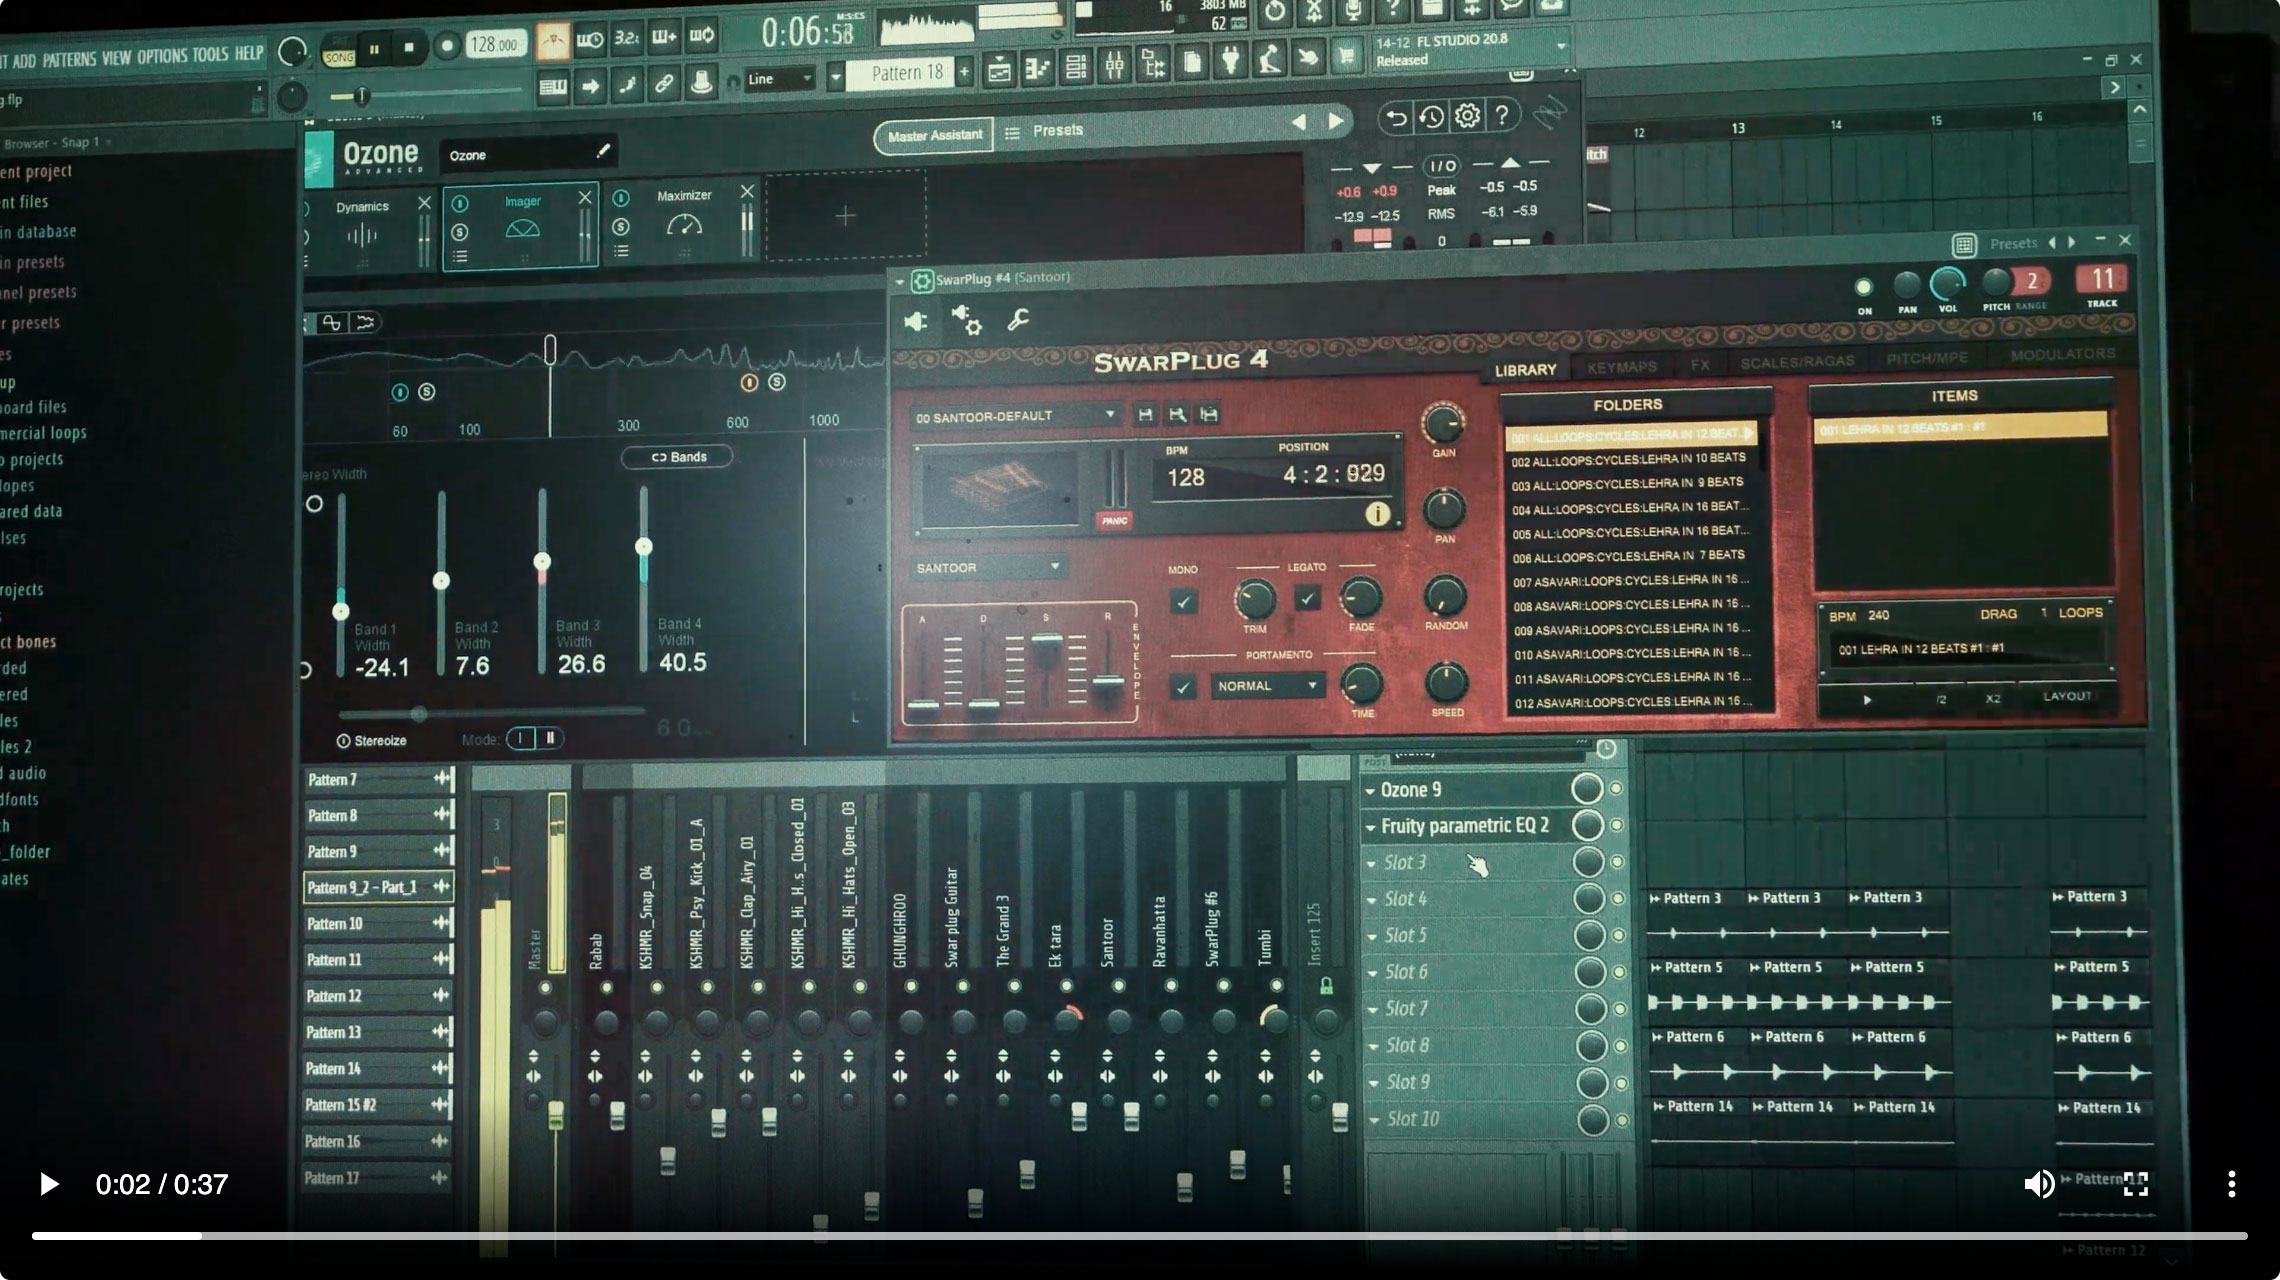Screen dimensions: 2280x1280
Task: Click the Bands link button
Action: [678, 457]
